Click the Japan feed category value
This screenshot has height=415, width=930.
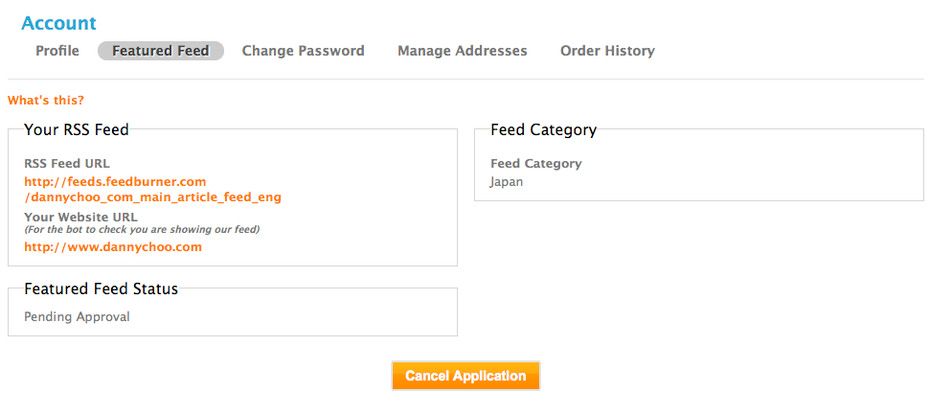(x=506, y=182)
